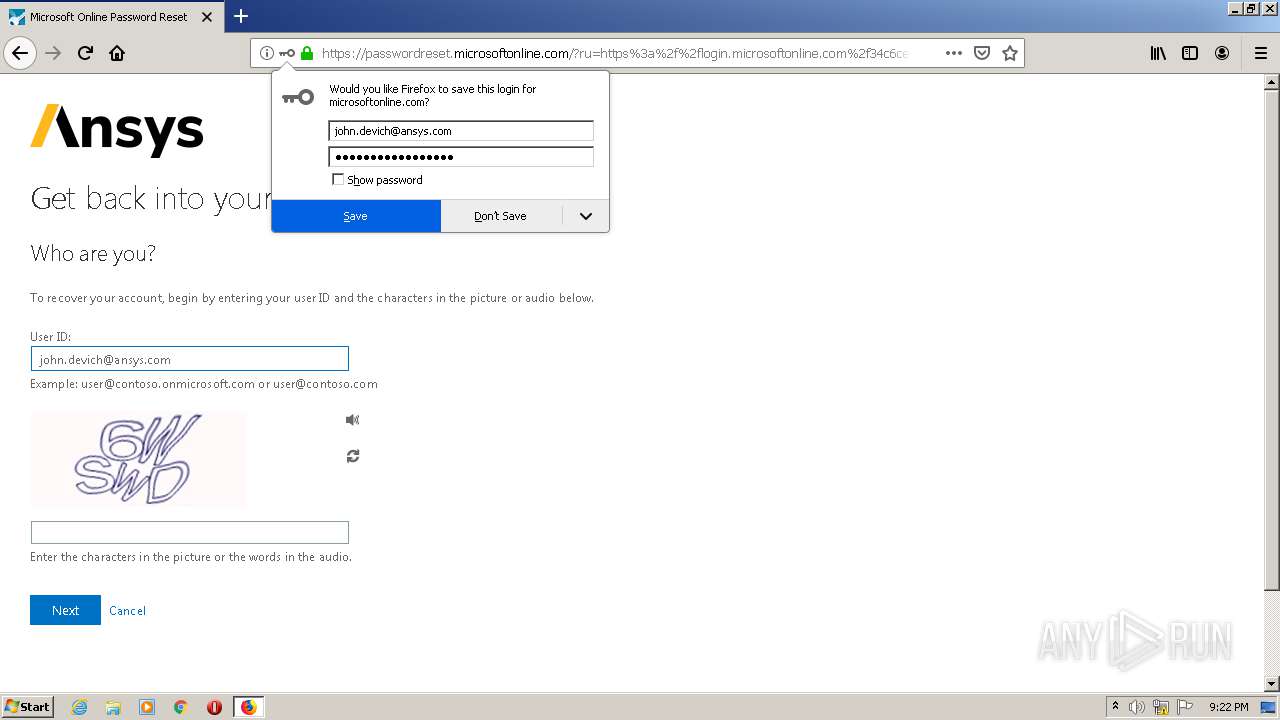Screen dimensions: 1280x720
Task: Click the clock showing 9:22 PM
Action: coord(1228,707)
